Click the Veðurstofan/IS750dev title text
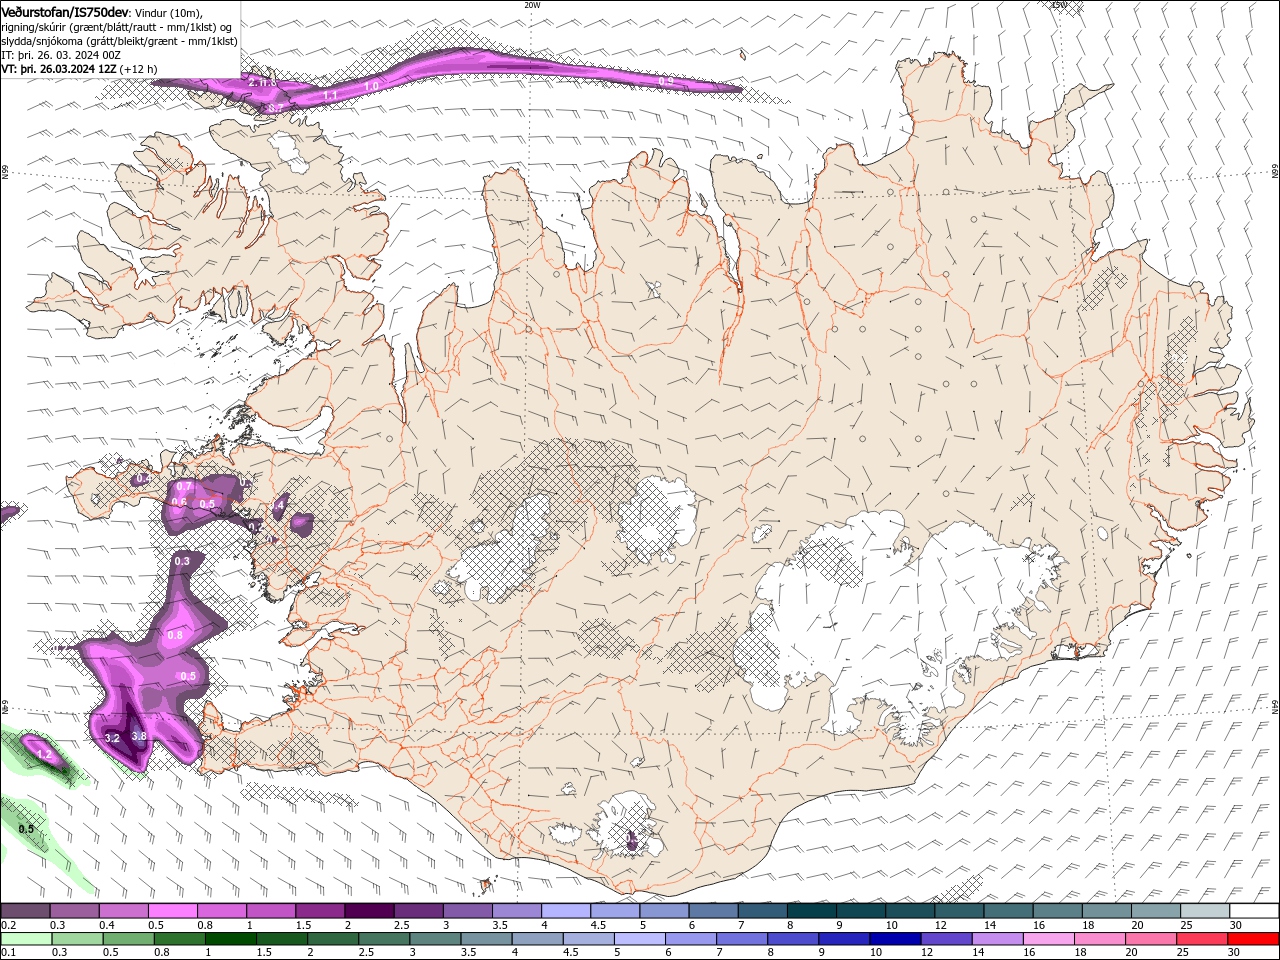 (x=65, y=12)
